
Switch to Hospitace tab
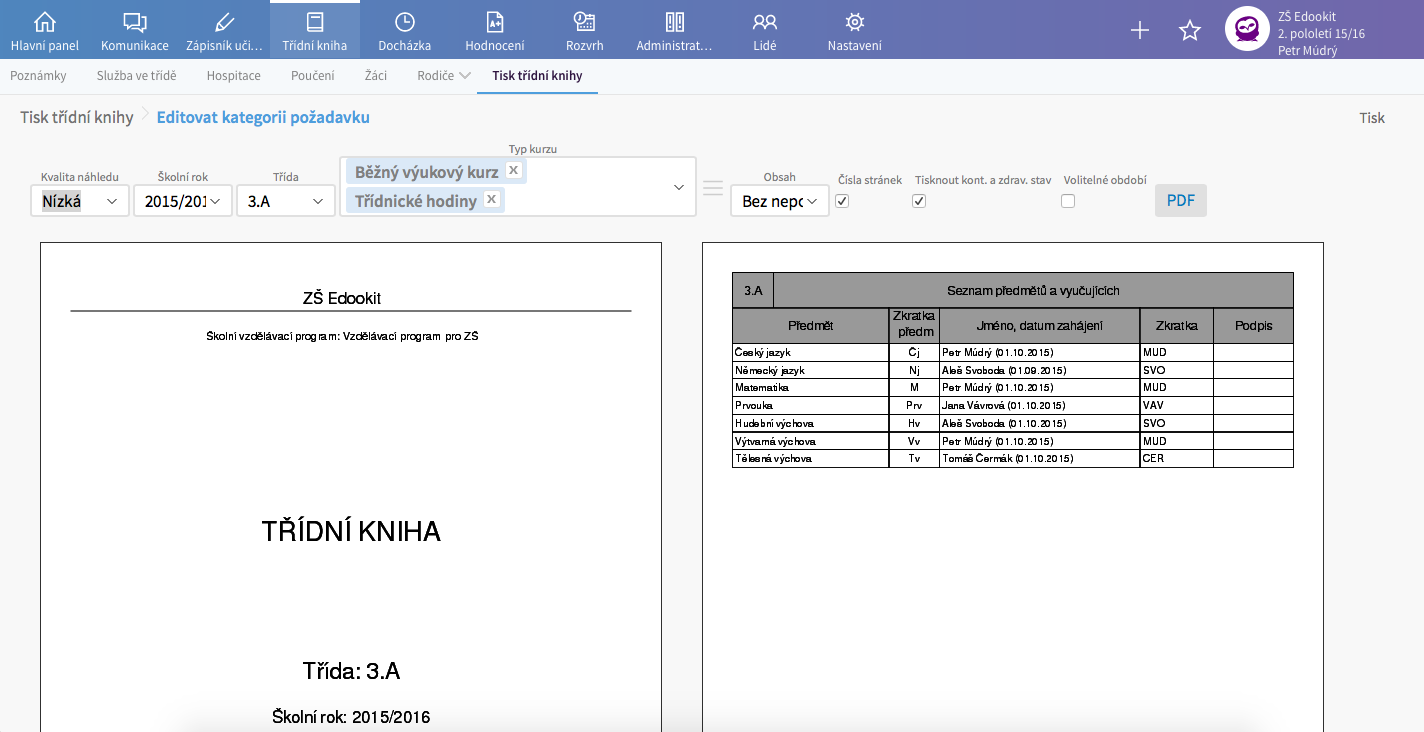click(x=233, y=76)
